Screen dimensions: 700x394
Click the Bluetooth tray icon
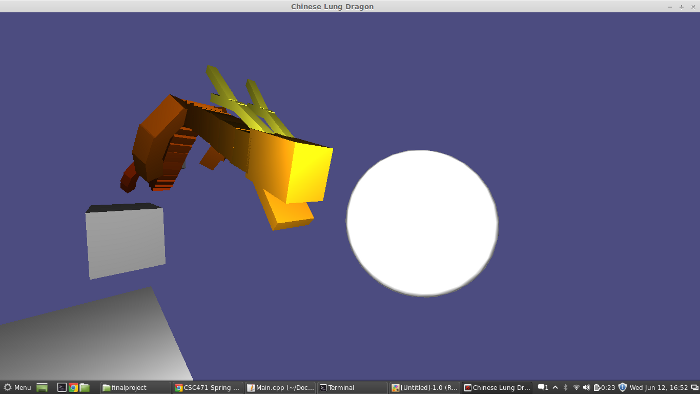coord(565,387)
